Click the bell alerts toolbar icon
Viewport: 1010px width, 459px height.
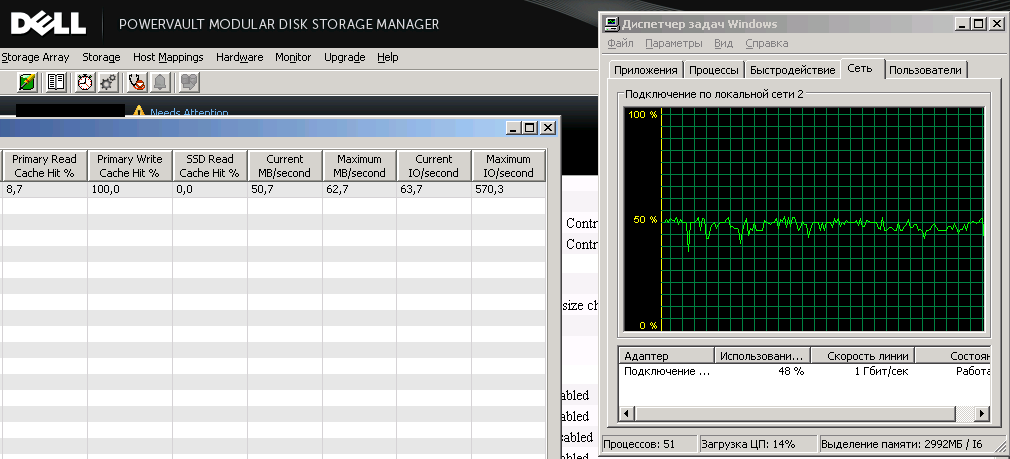coord(160,82)
